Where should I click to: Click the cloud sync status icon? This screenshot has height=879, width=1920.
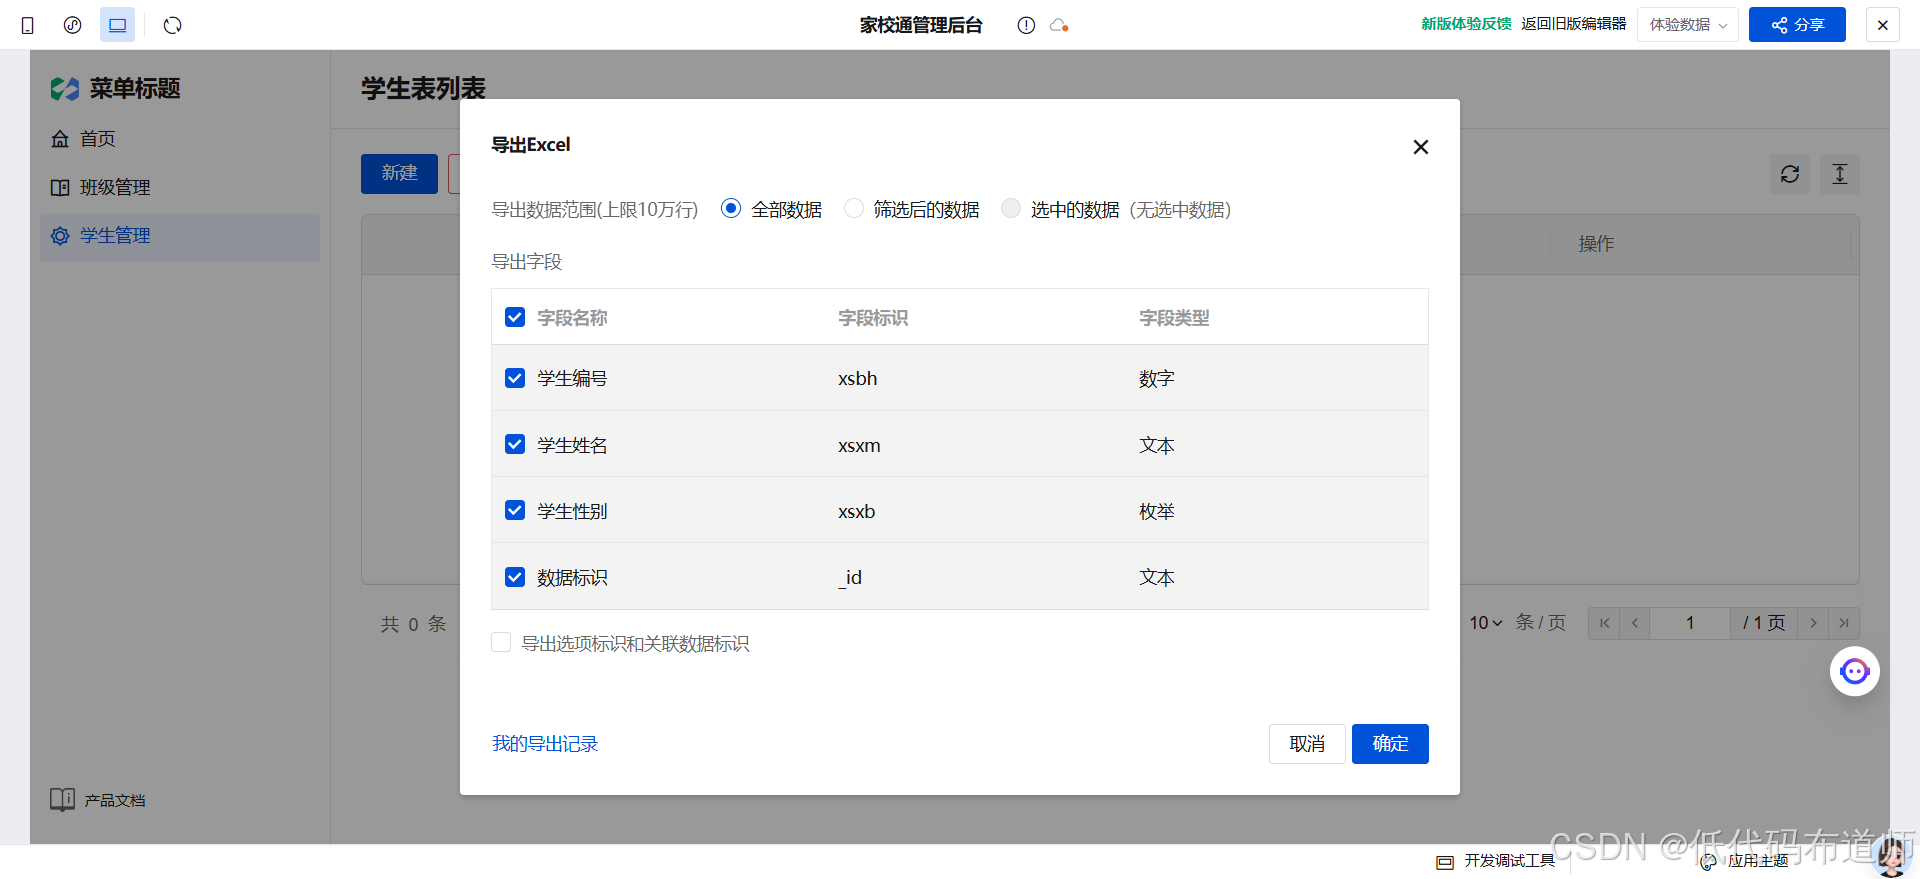1059,25
